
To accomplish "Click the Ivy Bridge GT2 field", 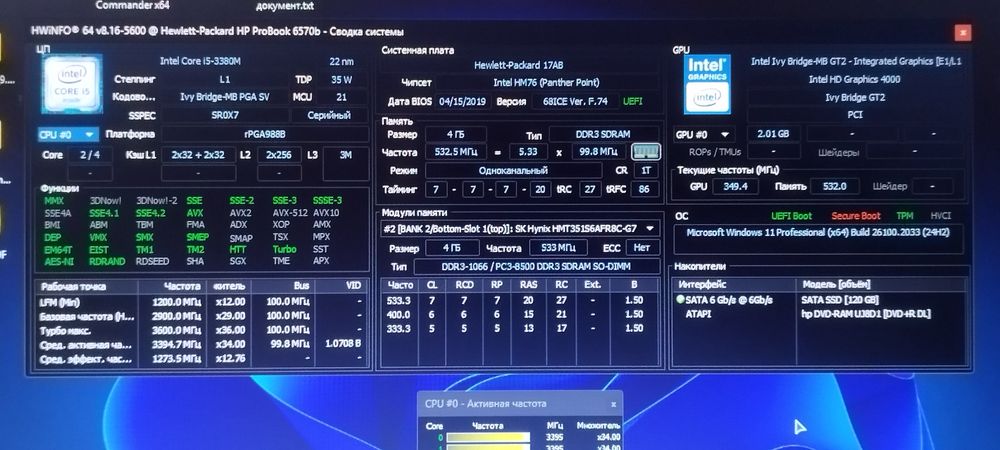I will [855, 98].
